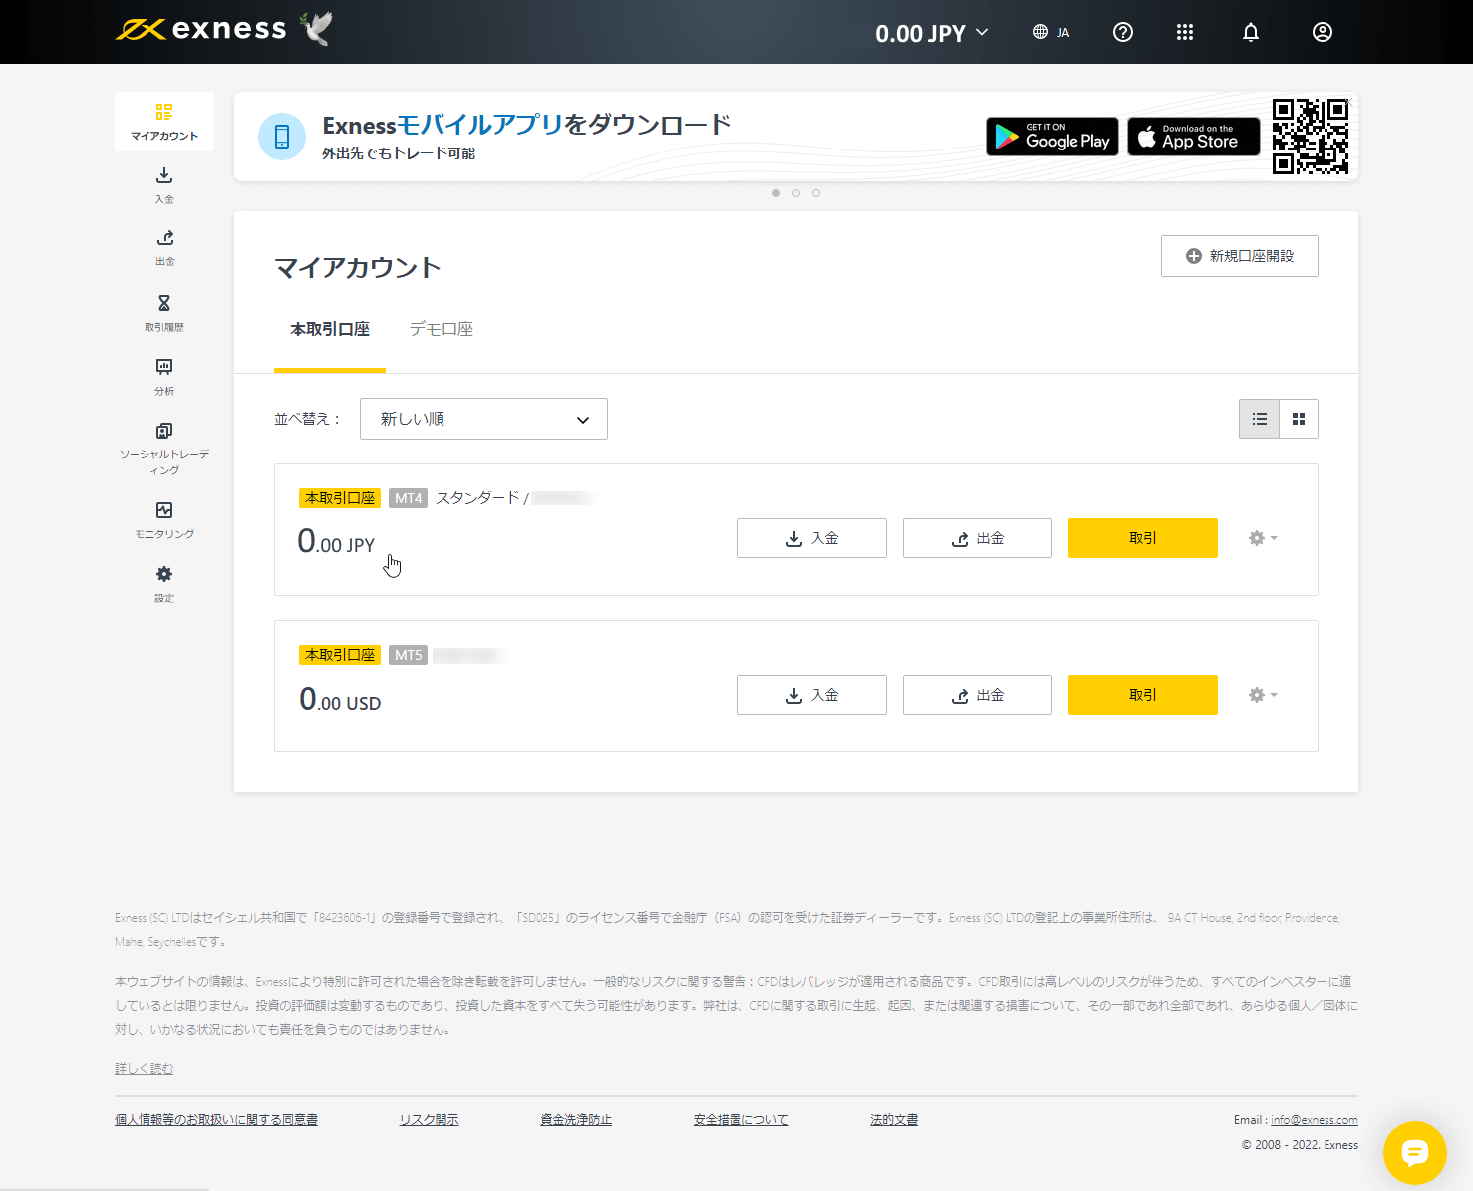The image size is (1473, 1191).
Task: Open the help question mark icon
Action: pyautogui.click(x=1122, y=31)
